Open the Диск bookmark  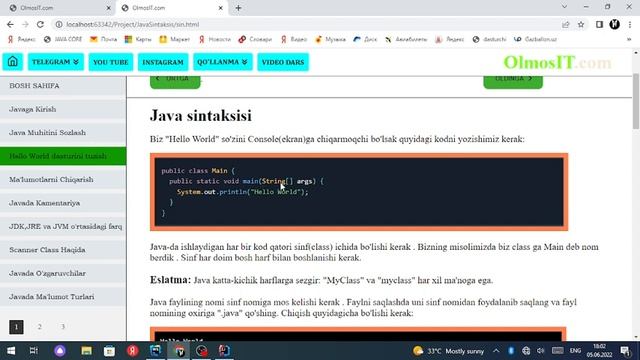[365, 40]
